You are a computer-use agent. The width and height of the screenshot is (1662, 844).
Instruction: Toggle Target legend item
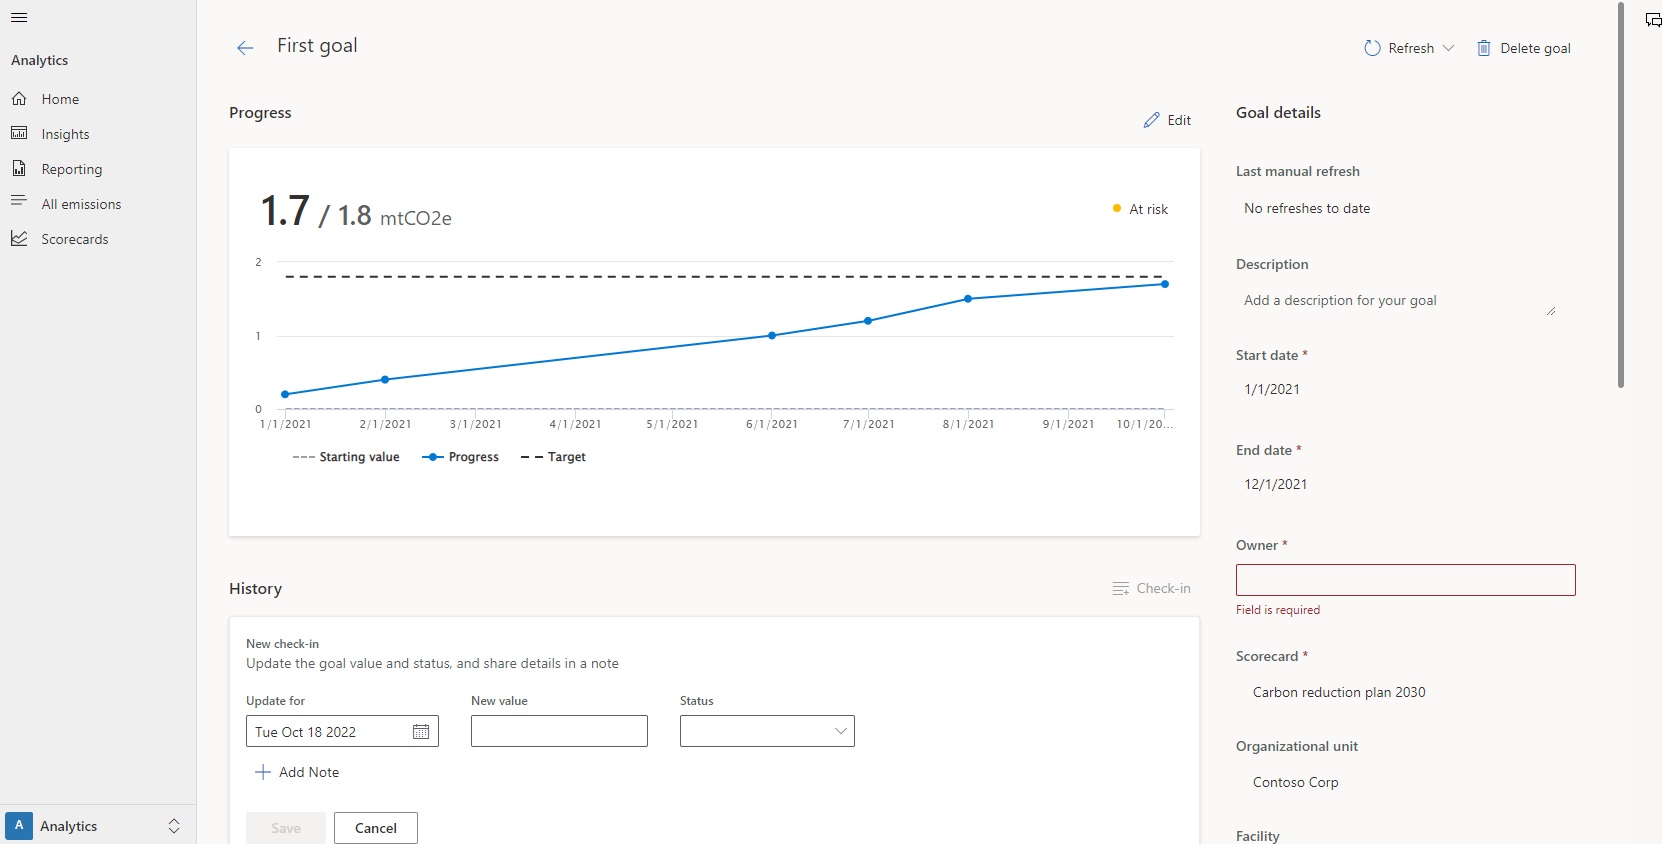click(553, 457)
